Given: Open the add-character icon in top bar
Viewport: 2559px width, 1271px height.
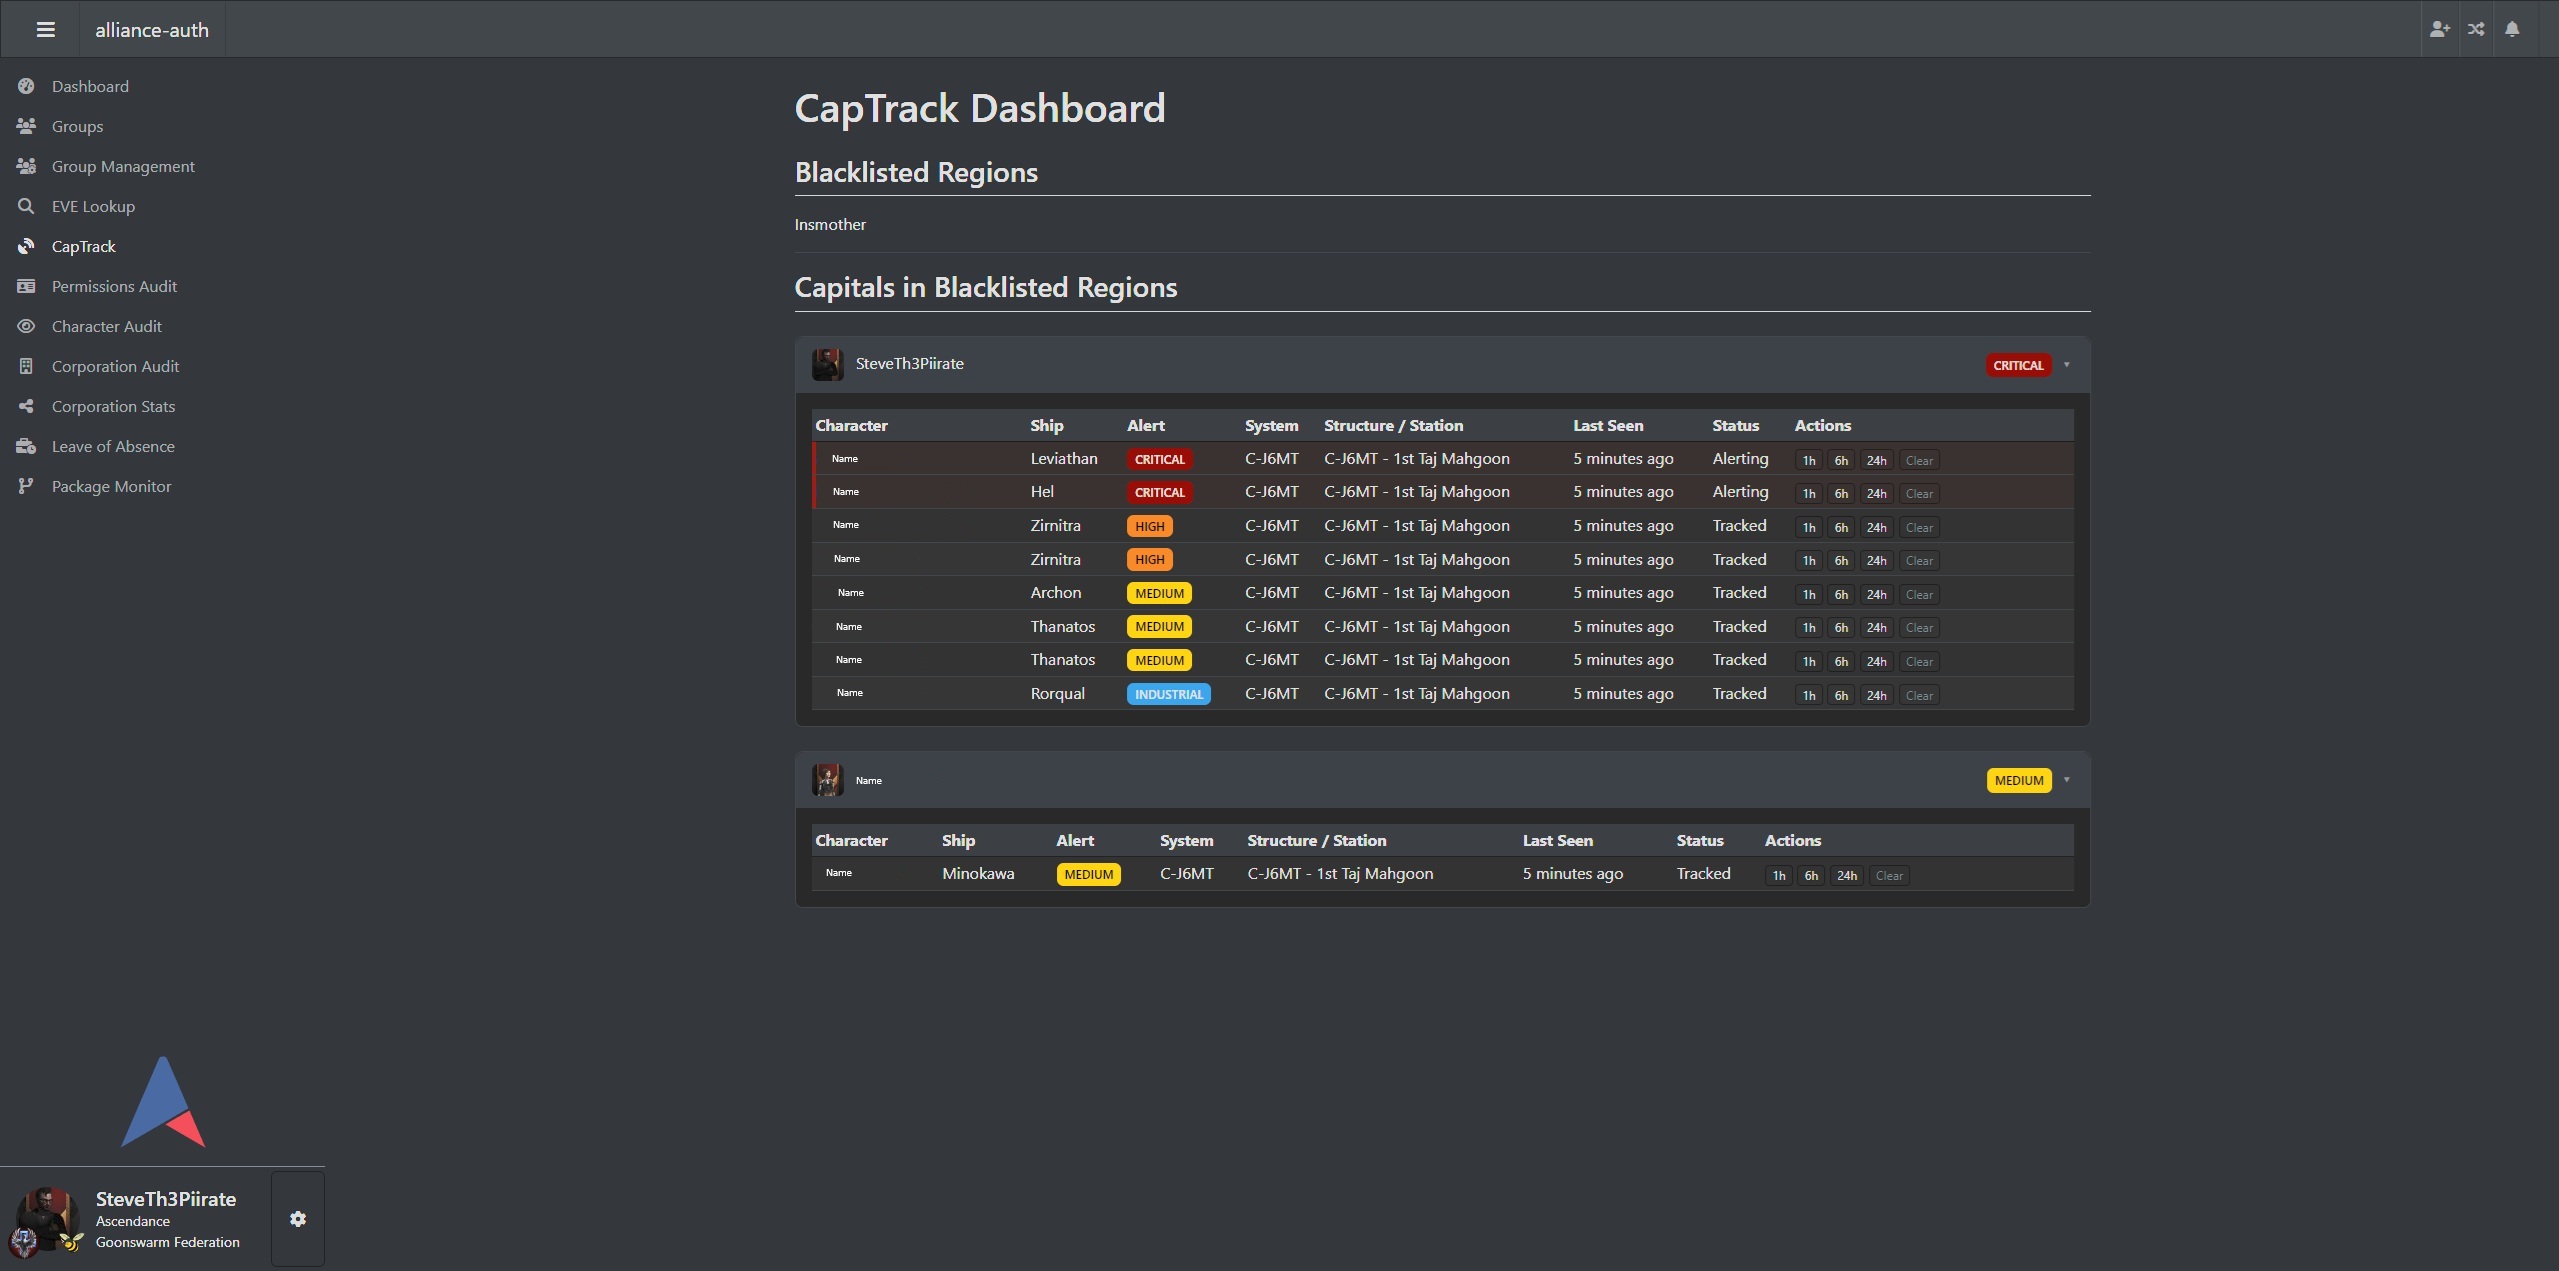Looking at the screenshot, I should click(2438, 29).
